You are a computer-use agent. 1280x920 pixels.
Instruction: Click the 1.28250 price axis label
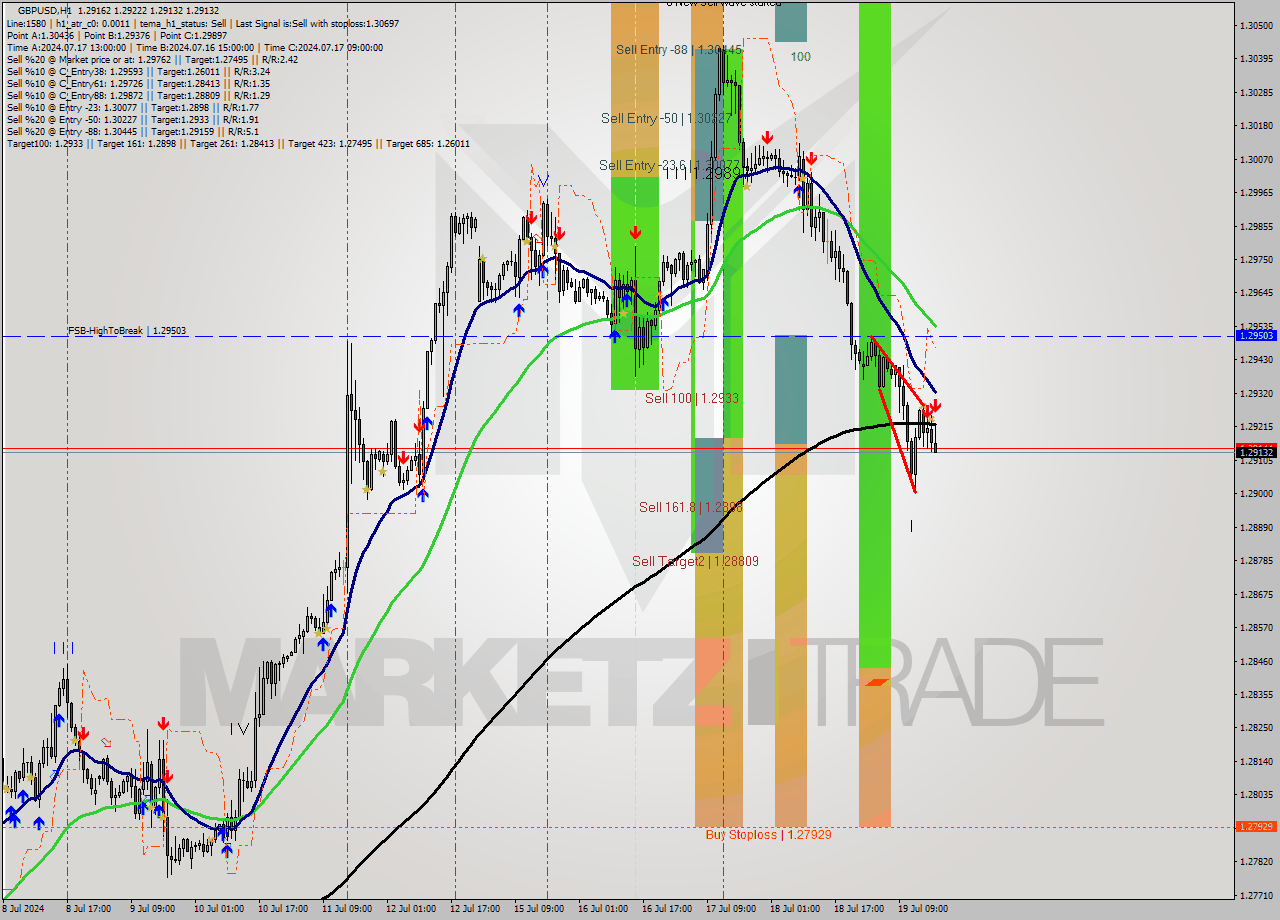coord(1256,728)
